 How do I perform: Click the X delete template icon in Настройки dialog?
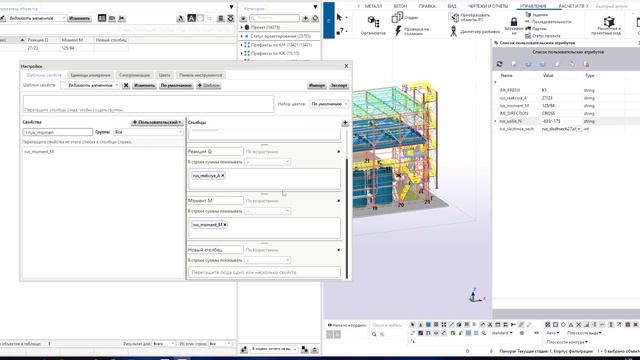126,85
